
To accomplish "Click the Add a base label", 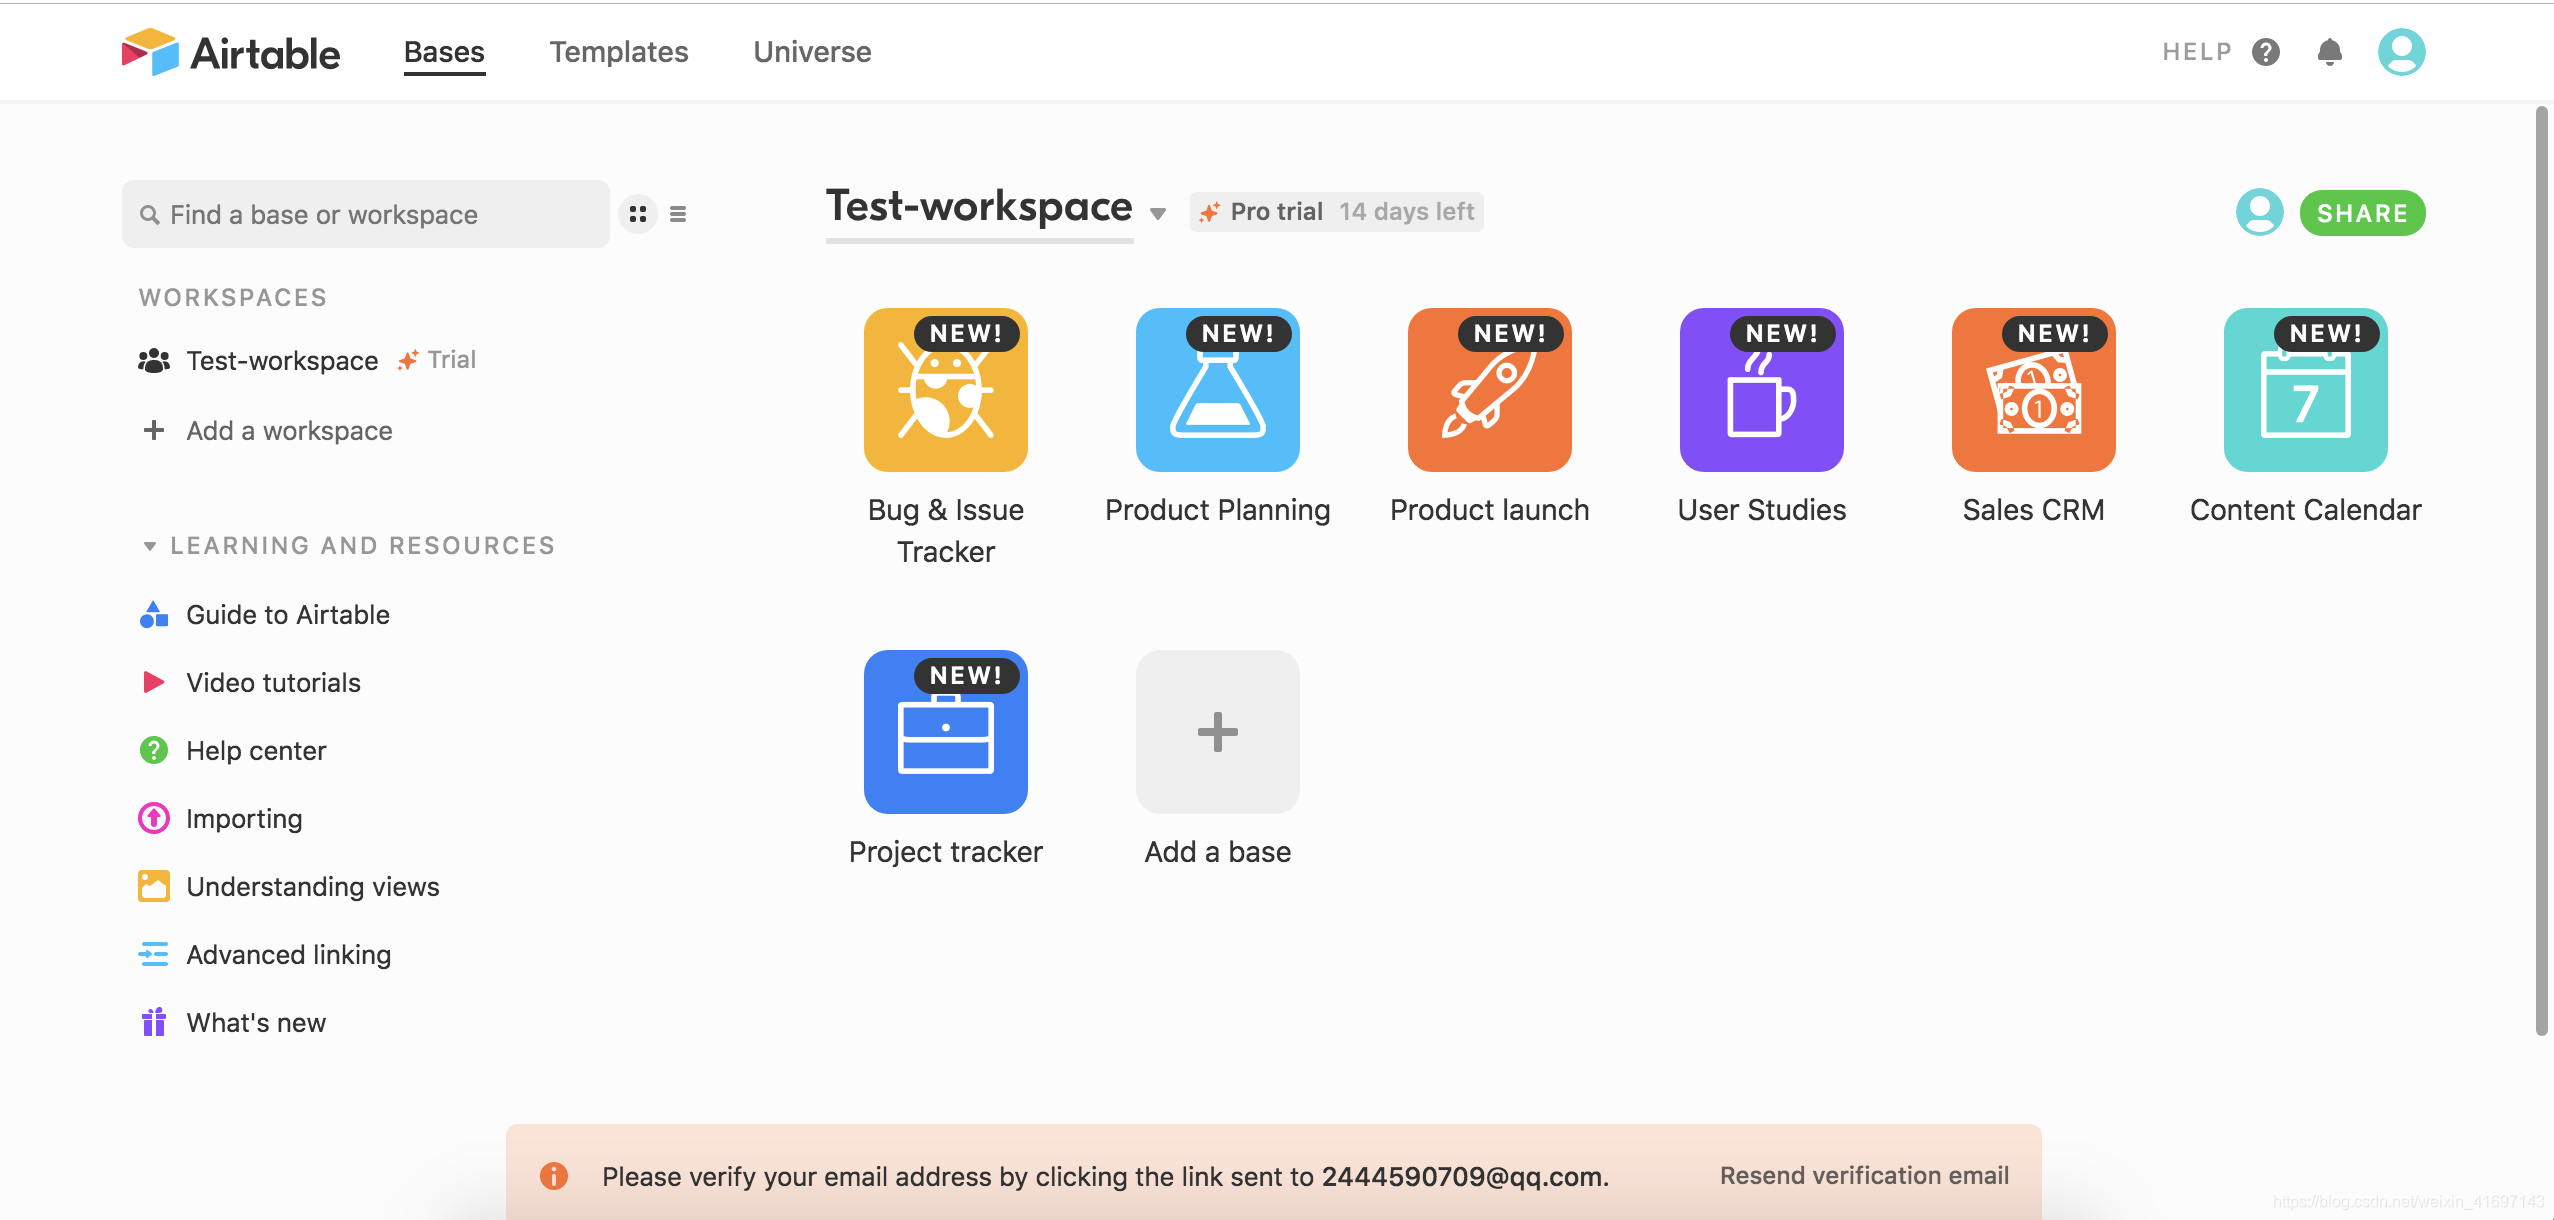I will coord(1217,852).
